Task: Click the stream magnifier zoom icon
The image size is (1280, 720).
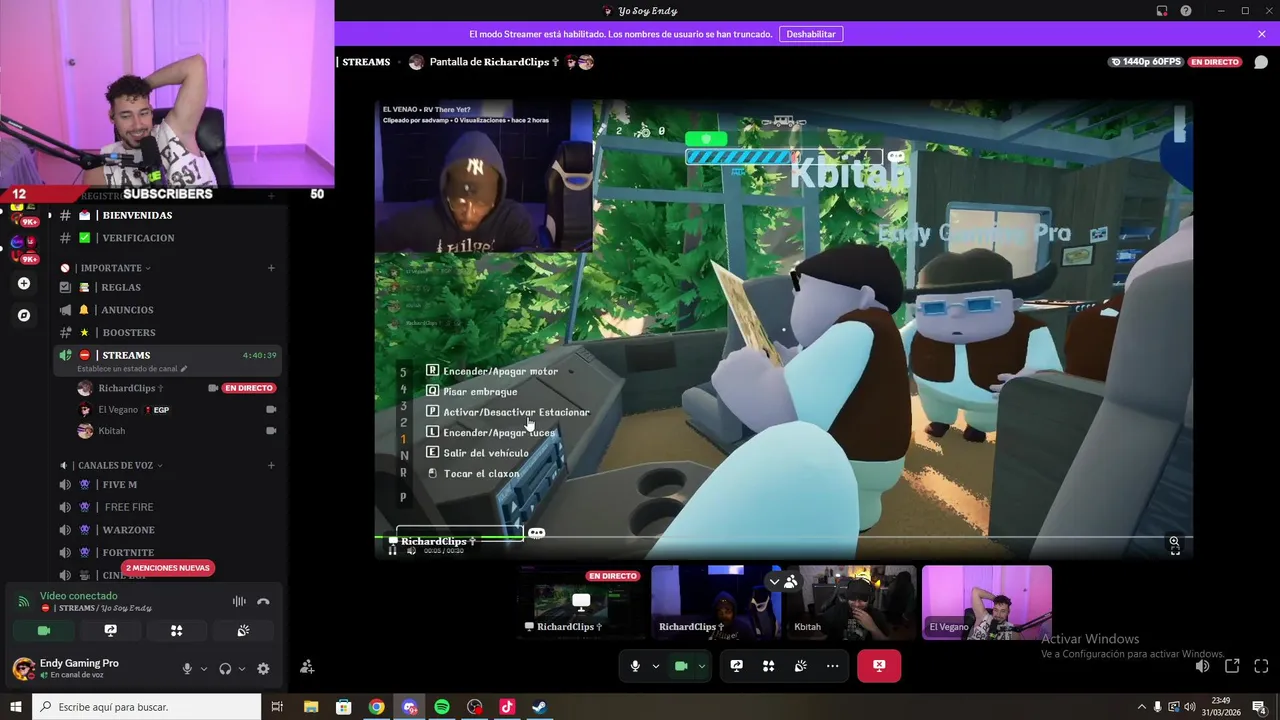Action: pyautogui.click(x=1174, y=542)
